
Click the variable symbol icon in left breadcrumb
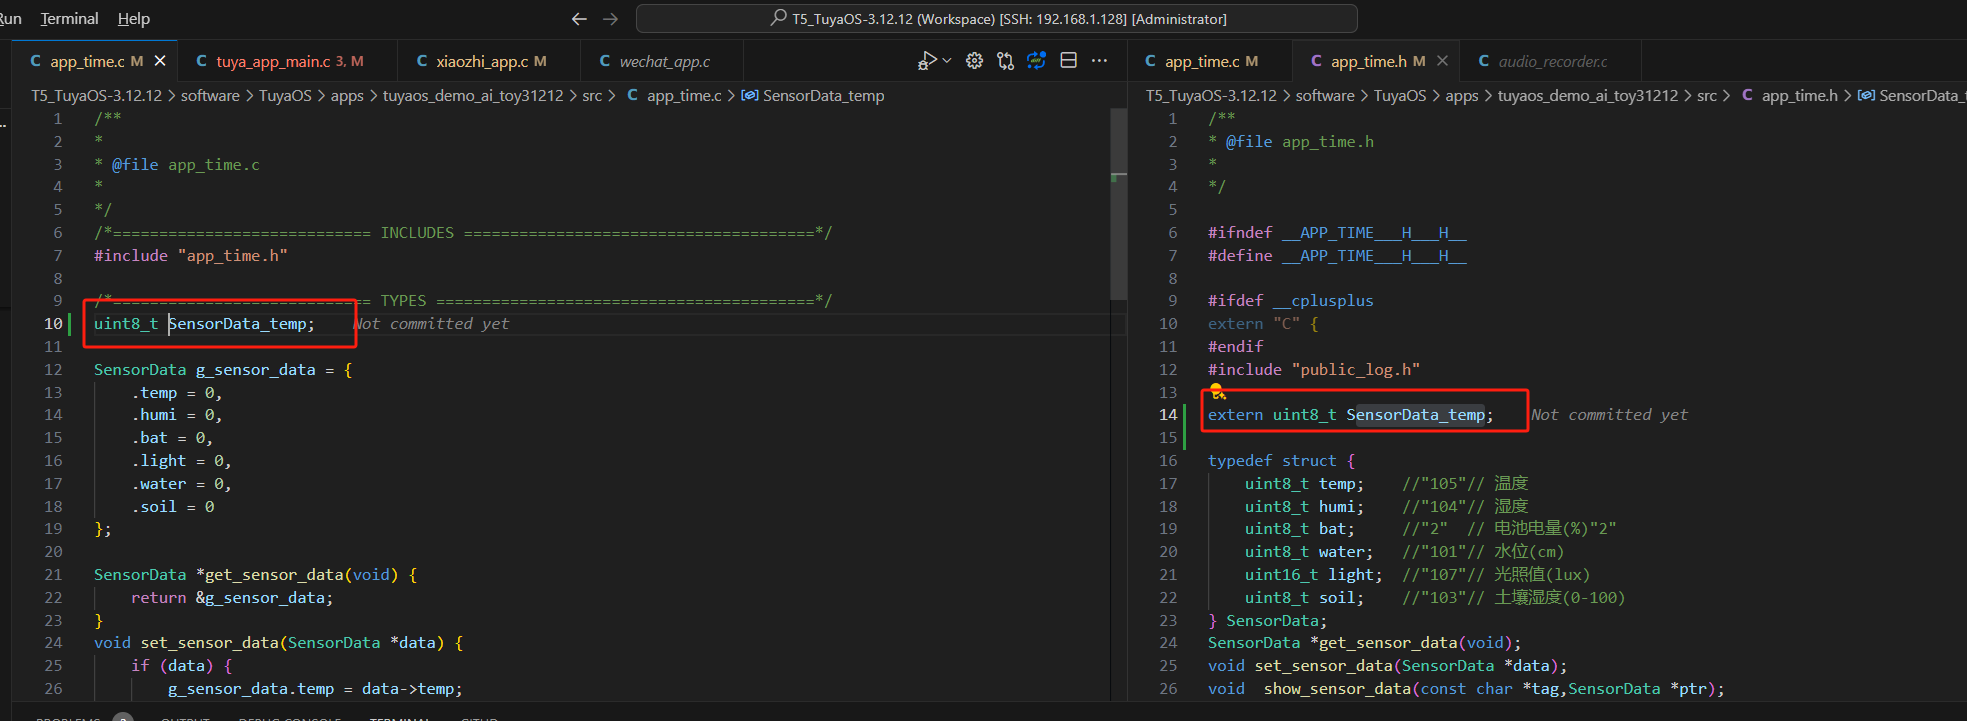click(x=749, y=96)
